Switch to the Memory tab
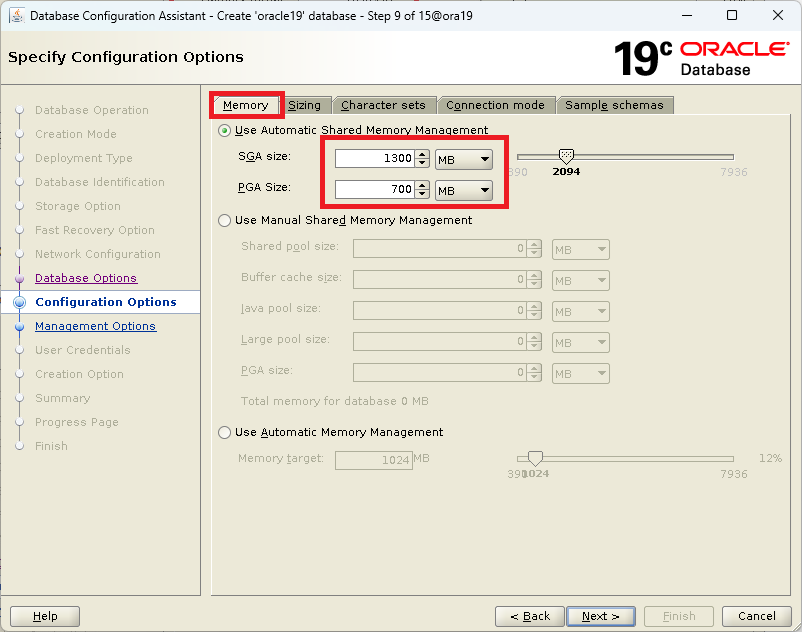This screenshot has height=632, width=802. tap(246, 105)
